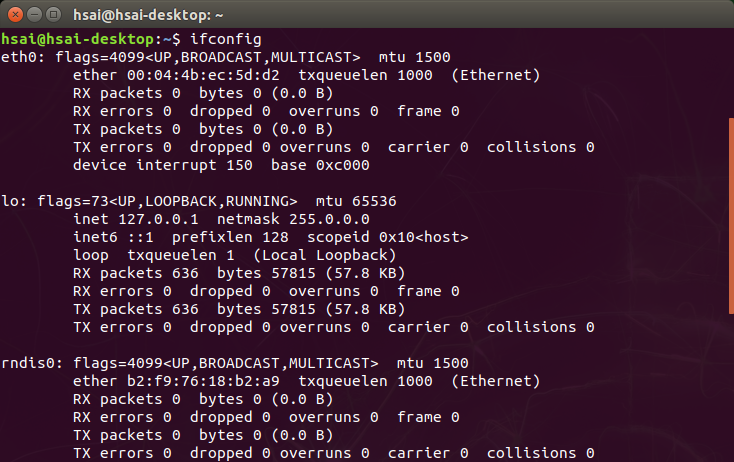734x462 pixels.
Task: Click lo TX packets 636 text
Action: [136, 309]
